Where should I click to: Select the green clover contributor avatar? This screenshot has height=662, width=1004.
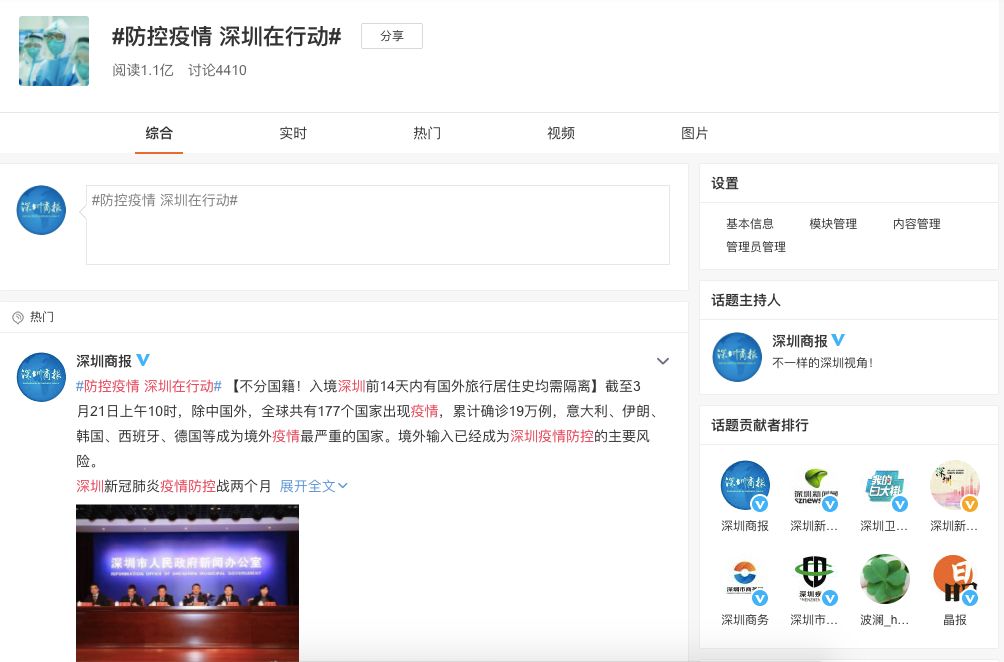tap(884, 579)
